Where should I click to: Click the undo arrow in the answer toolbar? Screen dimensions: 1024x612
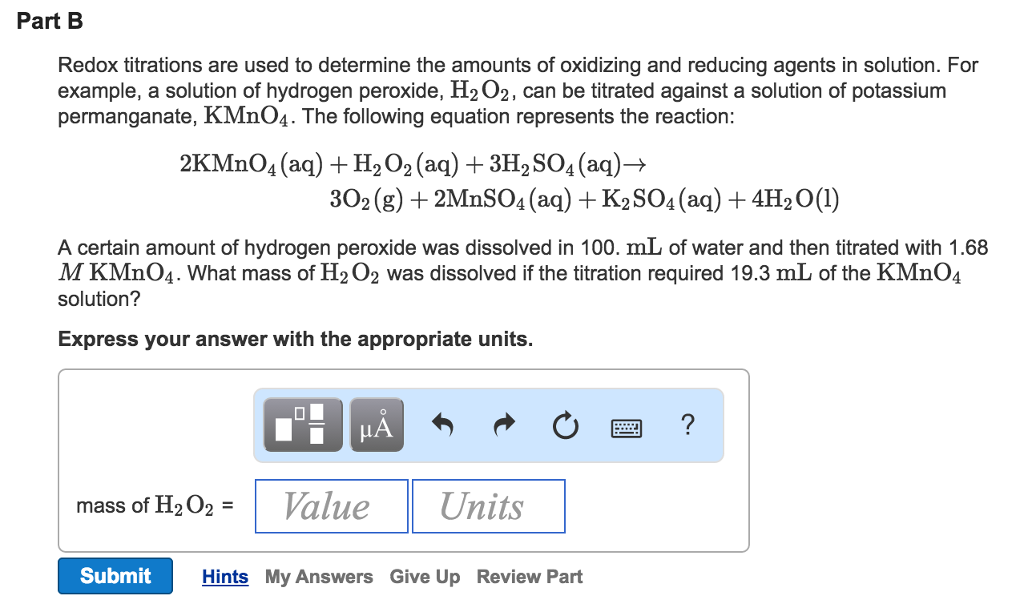coord(442,424)
